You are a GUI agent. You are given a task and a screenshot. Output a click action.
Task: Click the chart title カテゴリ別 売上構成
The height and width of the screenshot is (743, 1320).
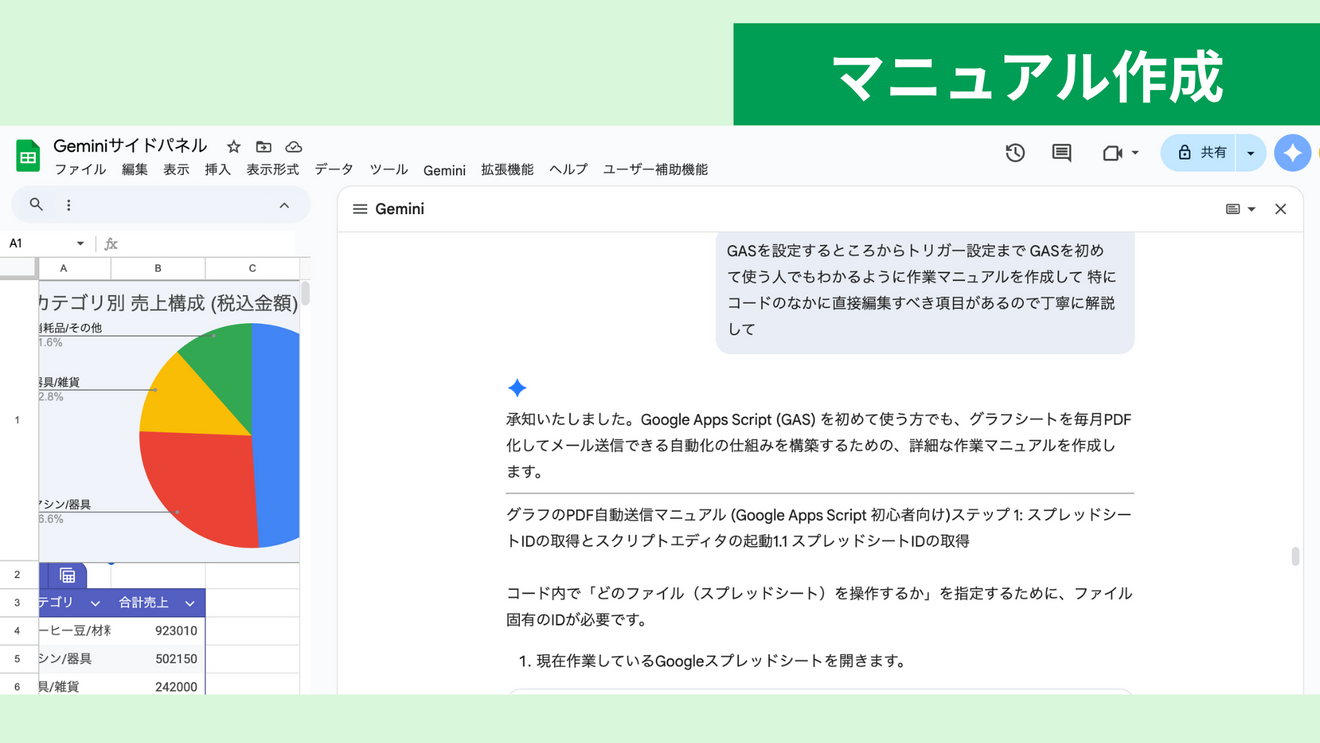click(x=168, y=303)
